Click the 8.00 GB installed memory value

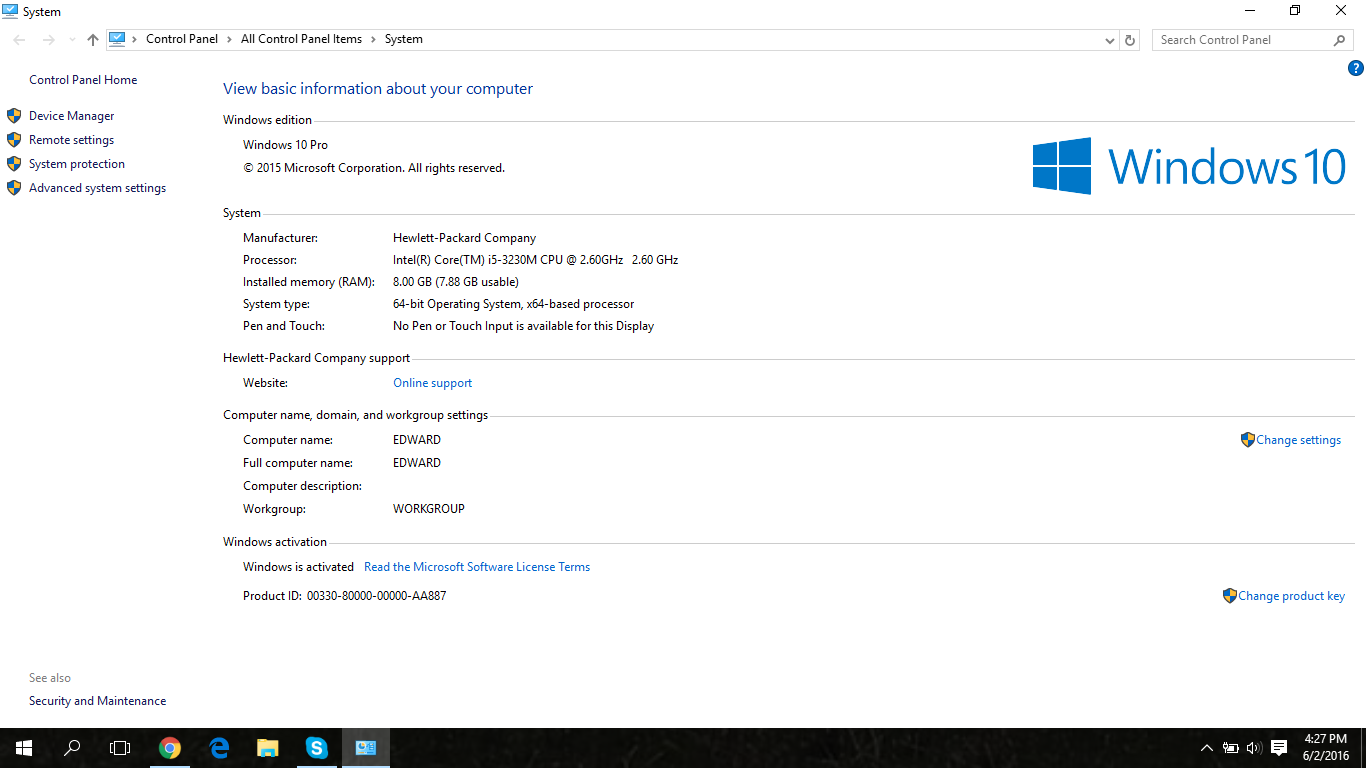pyautogui.click(x=456, y=282)
